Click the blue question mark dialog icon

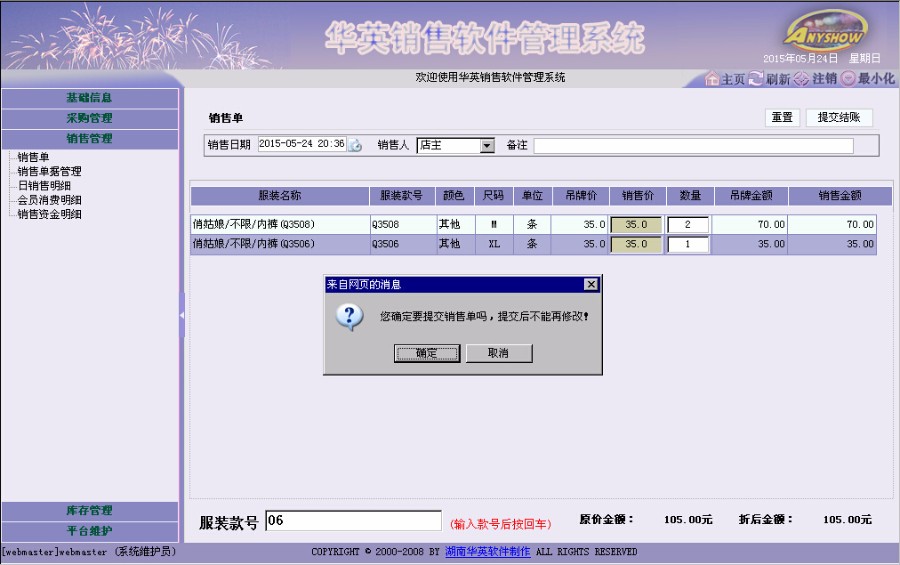350,317
